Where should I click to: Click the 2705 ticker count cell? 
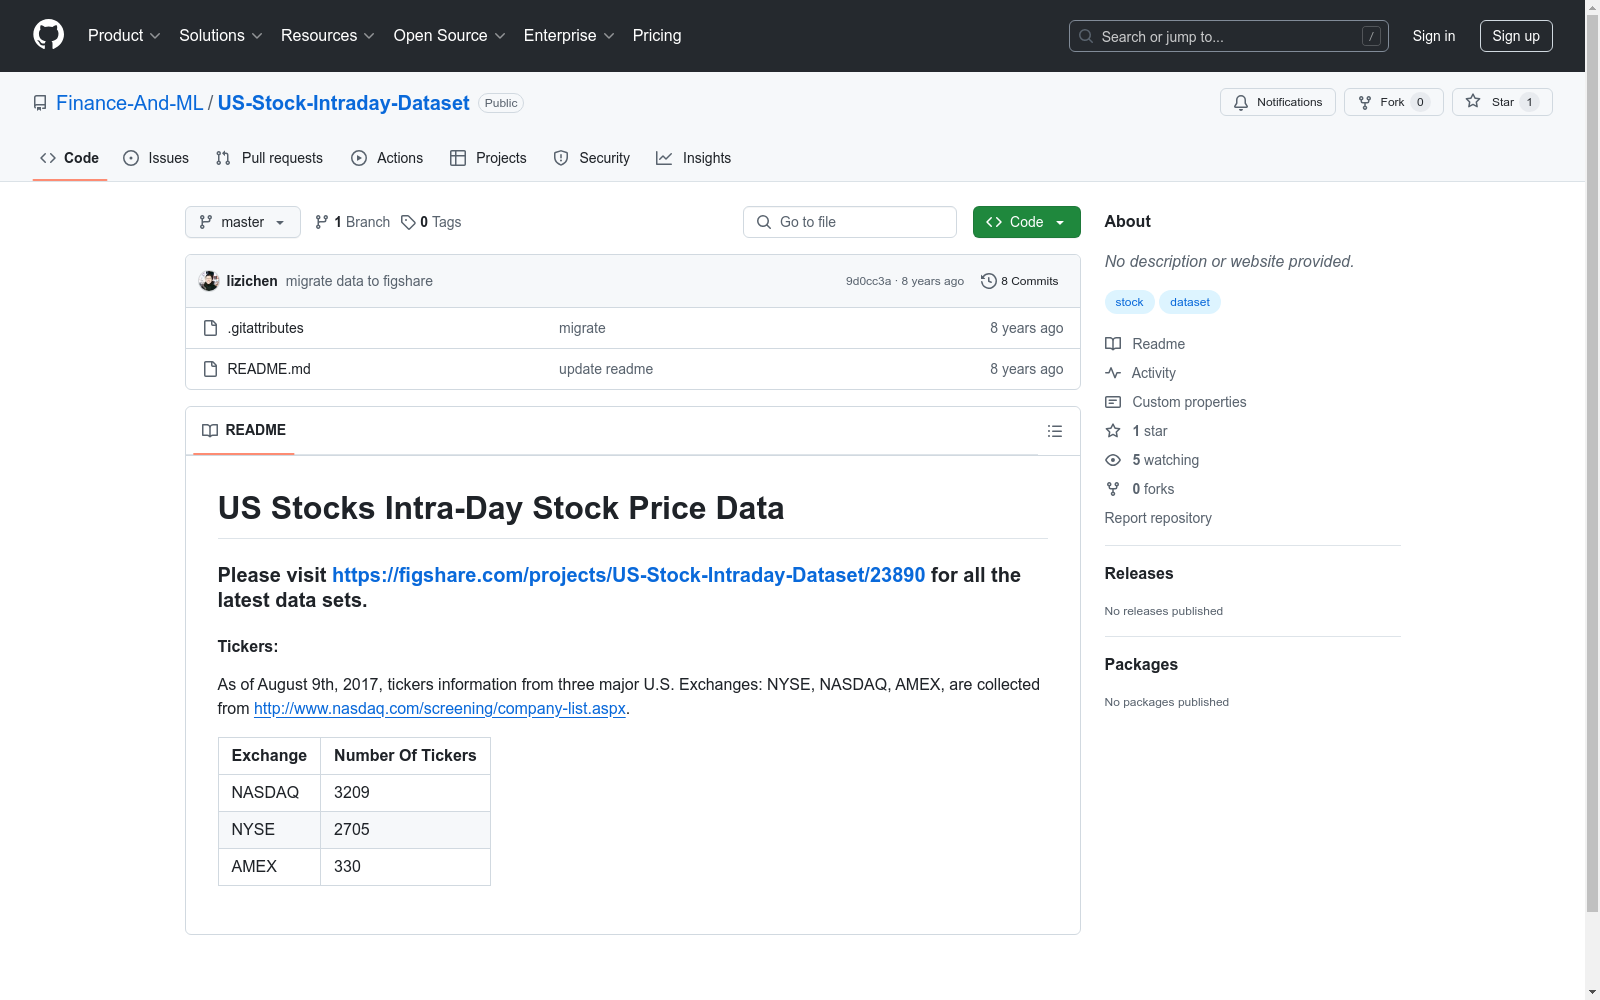pyautogui.click(x=405, y=830)
